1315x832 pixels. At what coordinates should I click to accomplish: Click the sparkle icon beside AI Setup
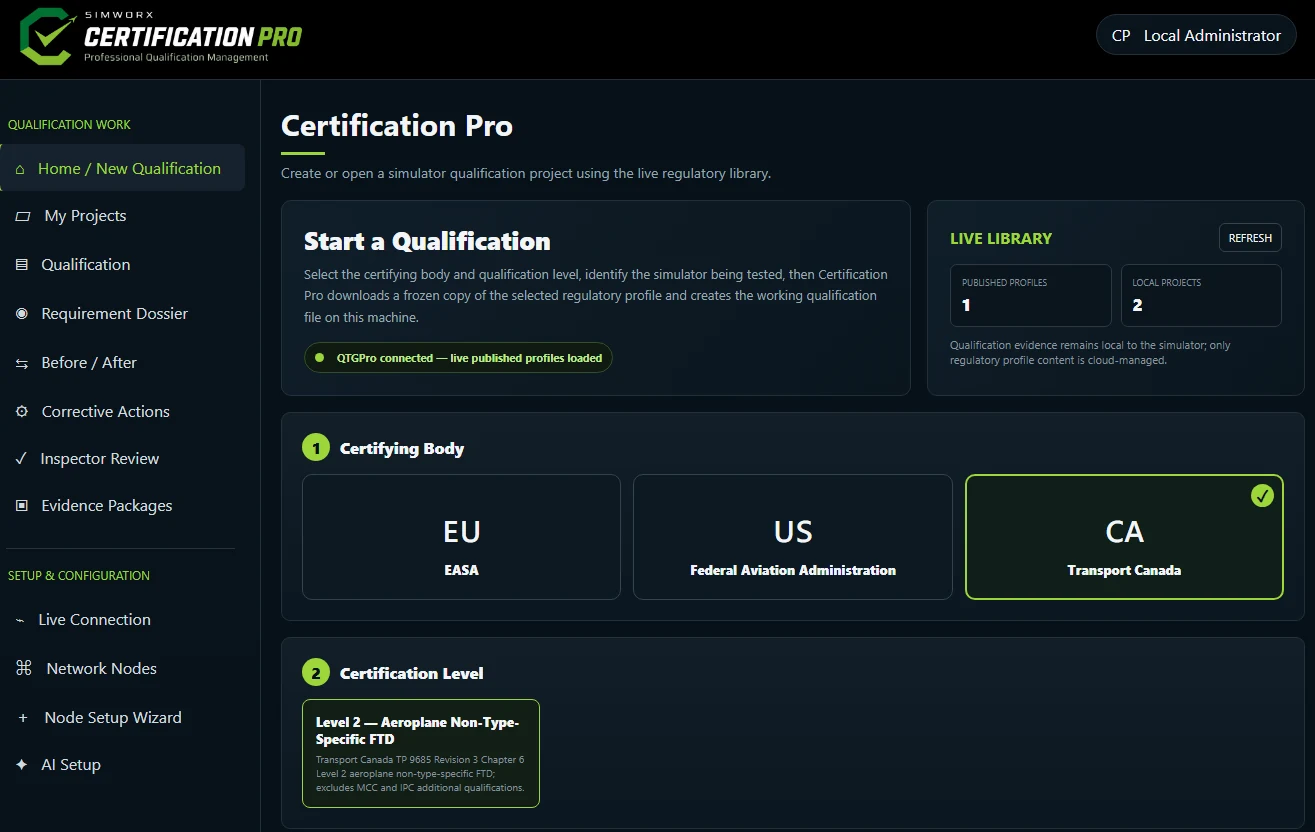click(x=22, y=765)
